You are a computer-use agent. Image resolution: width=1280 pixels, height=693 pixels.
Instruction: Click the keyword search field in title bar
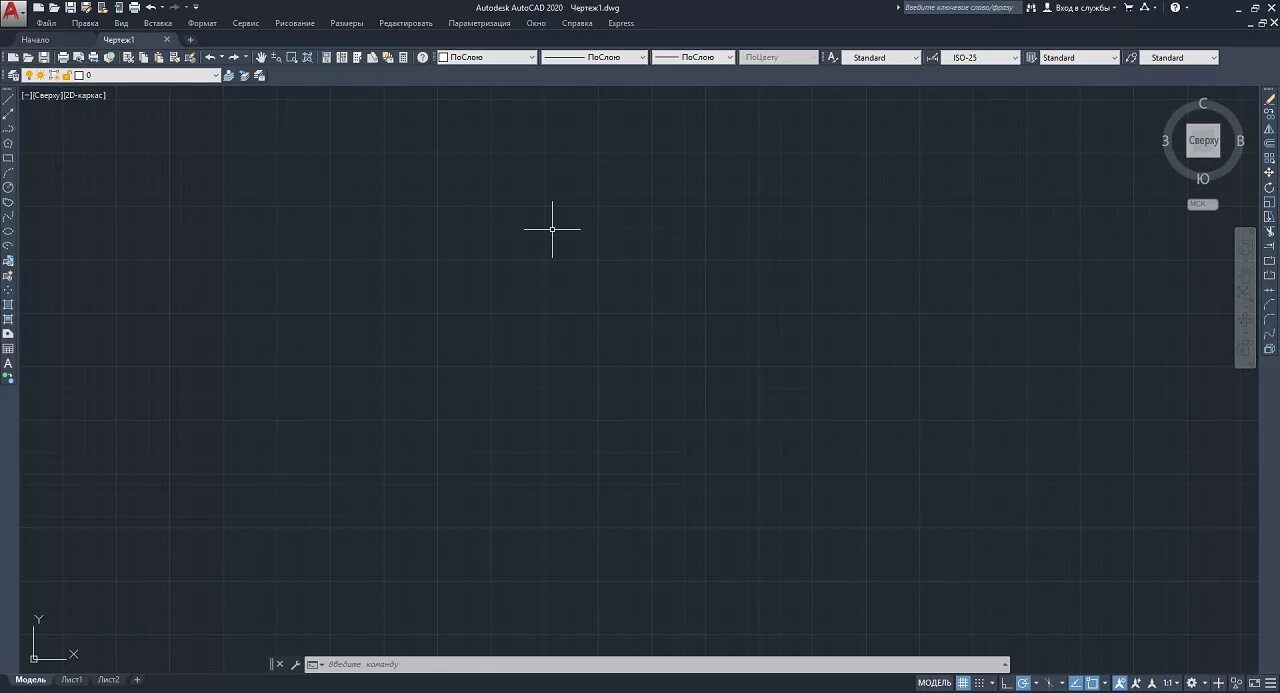click(x=963, y=7)
